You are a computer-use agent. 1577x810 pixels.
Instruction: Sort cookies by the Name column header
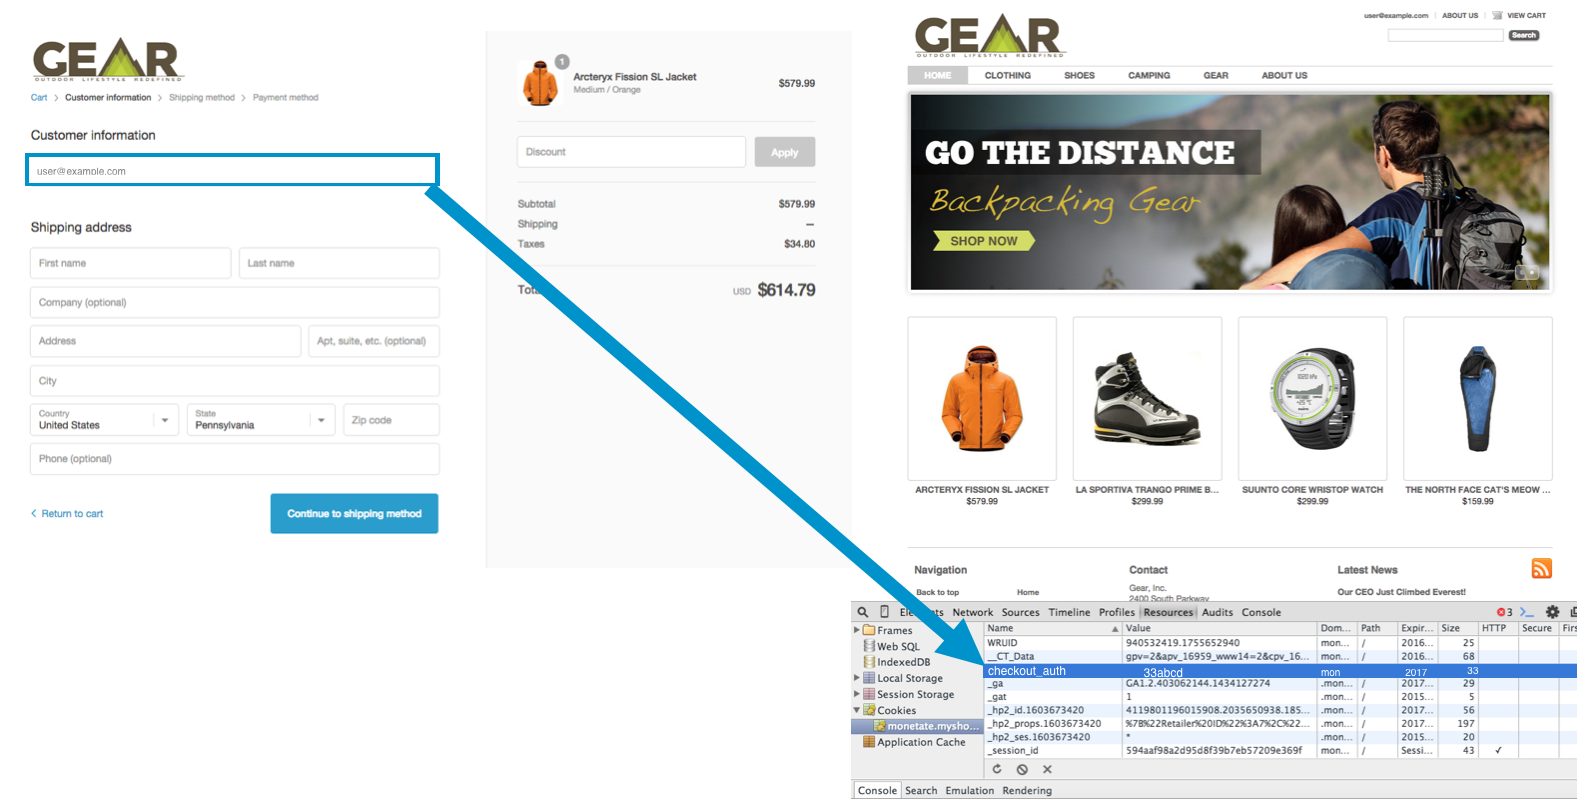pos(1053,628)
